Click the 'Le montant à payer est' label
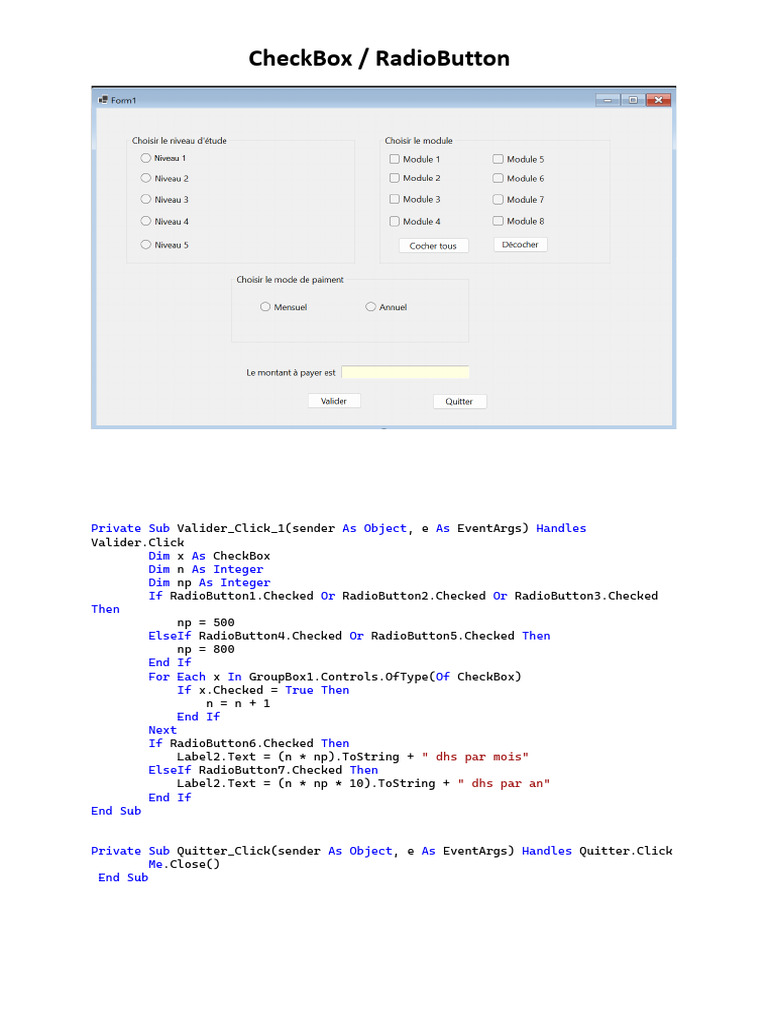768x1024 pixels. [291, 372]
